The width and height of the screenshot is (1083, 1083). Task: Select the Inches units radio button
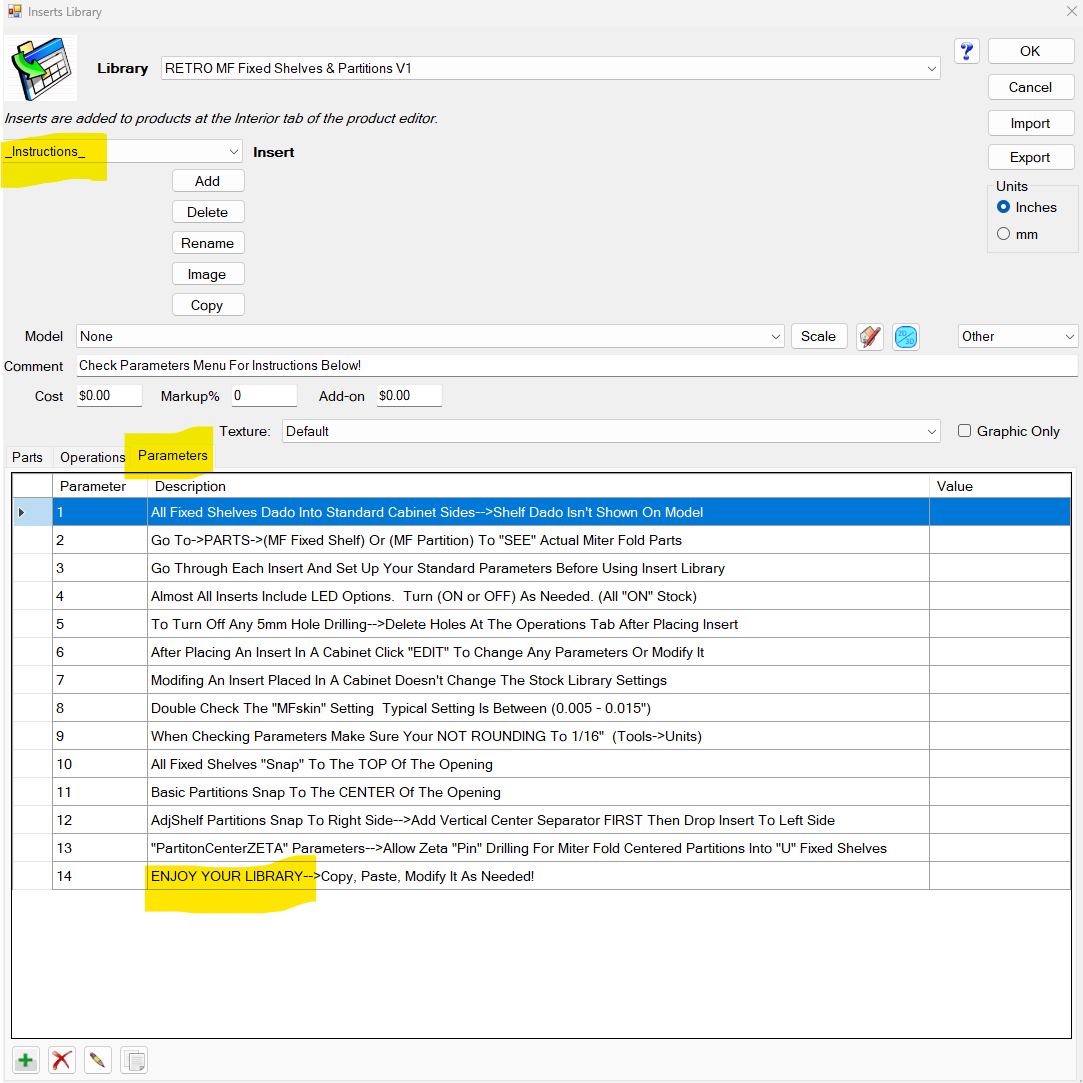(1004, 207)
